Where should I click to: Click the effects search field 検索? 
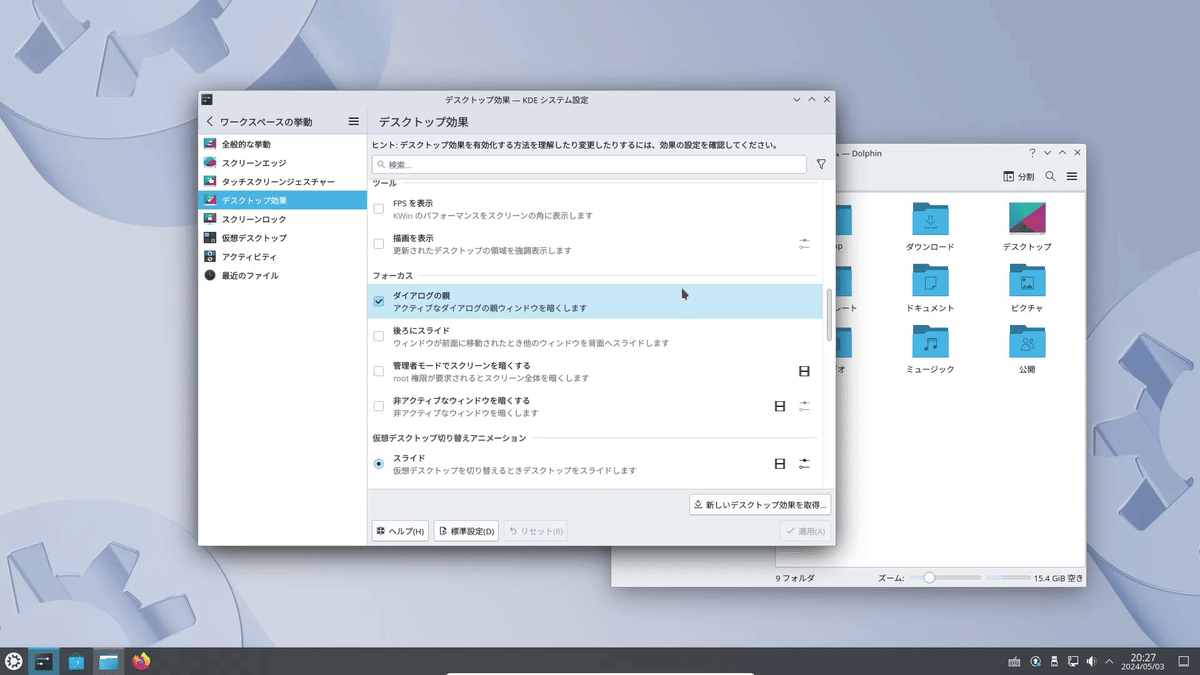[x=589, y=164]
